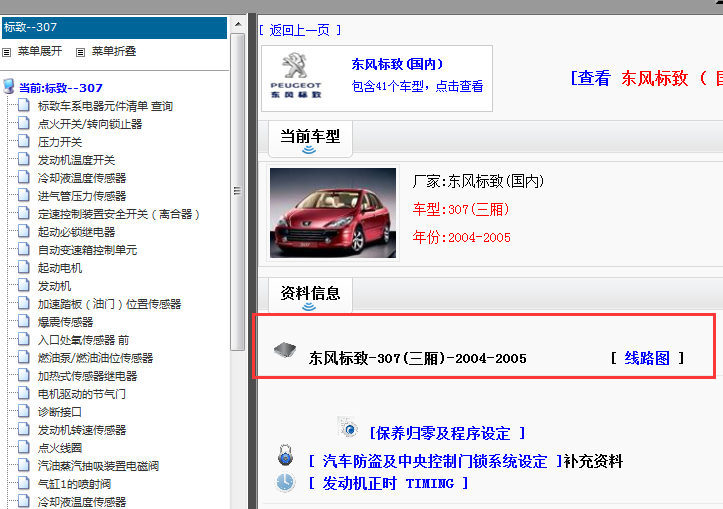
Task: Expand menu via 菜单展开 text
Action: (x=40, y=51)
